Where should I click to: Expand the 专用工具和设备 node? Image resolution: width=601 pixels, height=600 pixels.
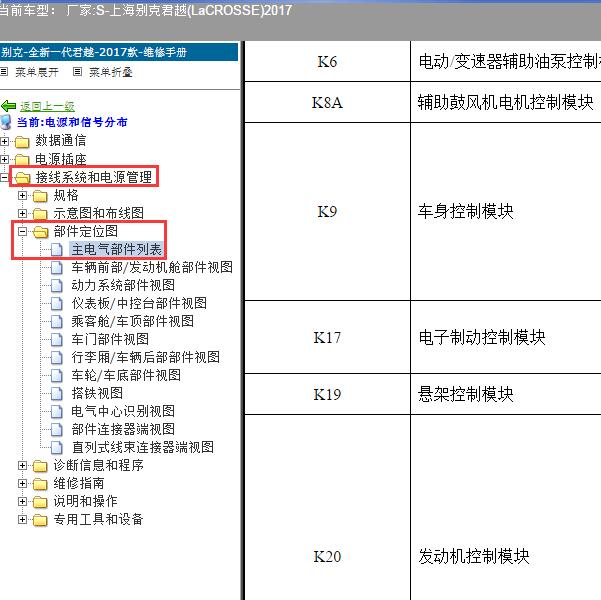(x=22, y=519)
